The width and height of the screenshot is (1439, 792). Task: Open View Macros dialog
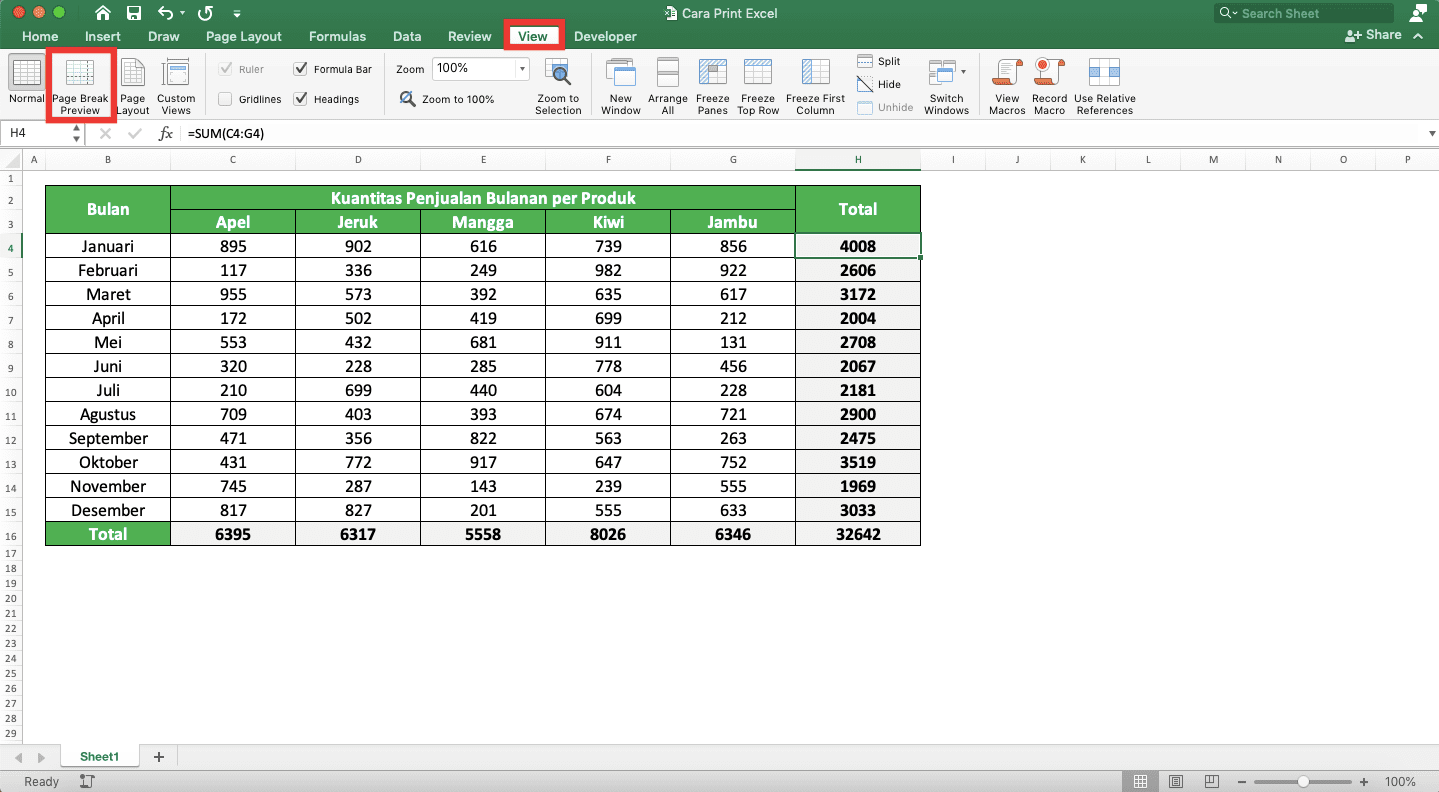(1007, 86)
